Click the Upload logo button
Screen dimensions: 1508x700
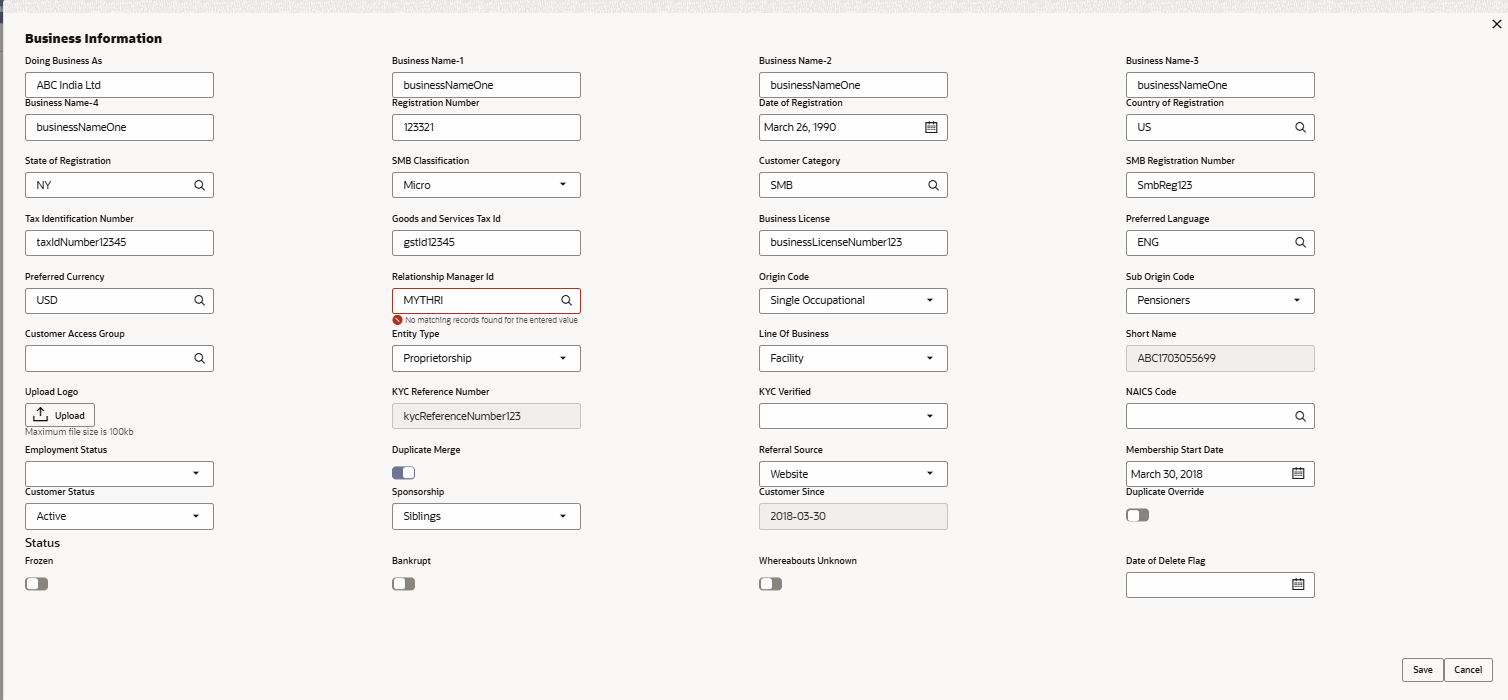pyautogui.click(x=60, y=415)
